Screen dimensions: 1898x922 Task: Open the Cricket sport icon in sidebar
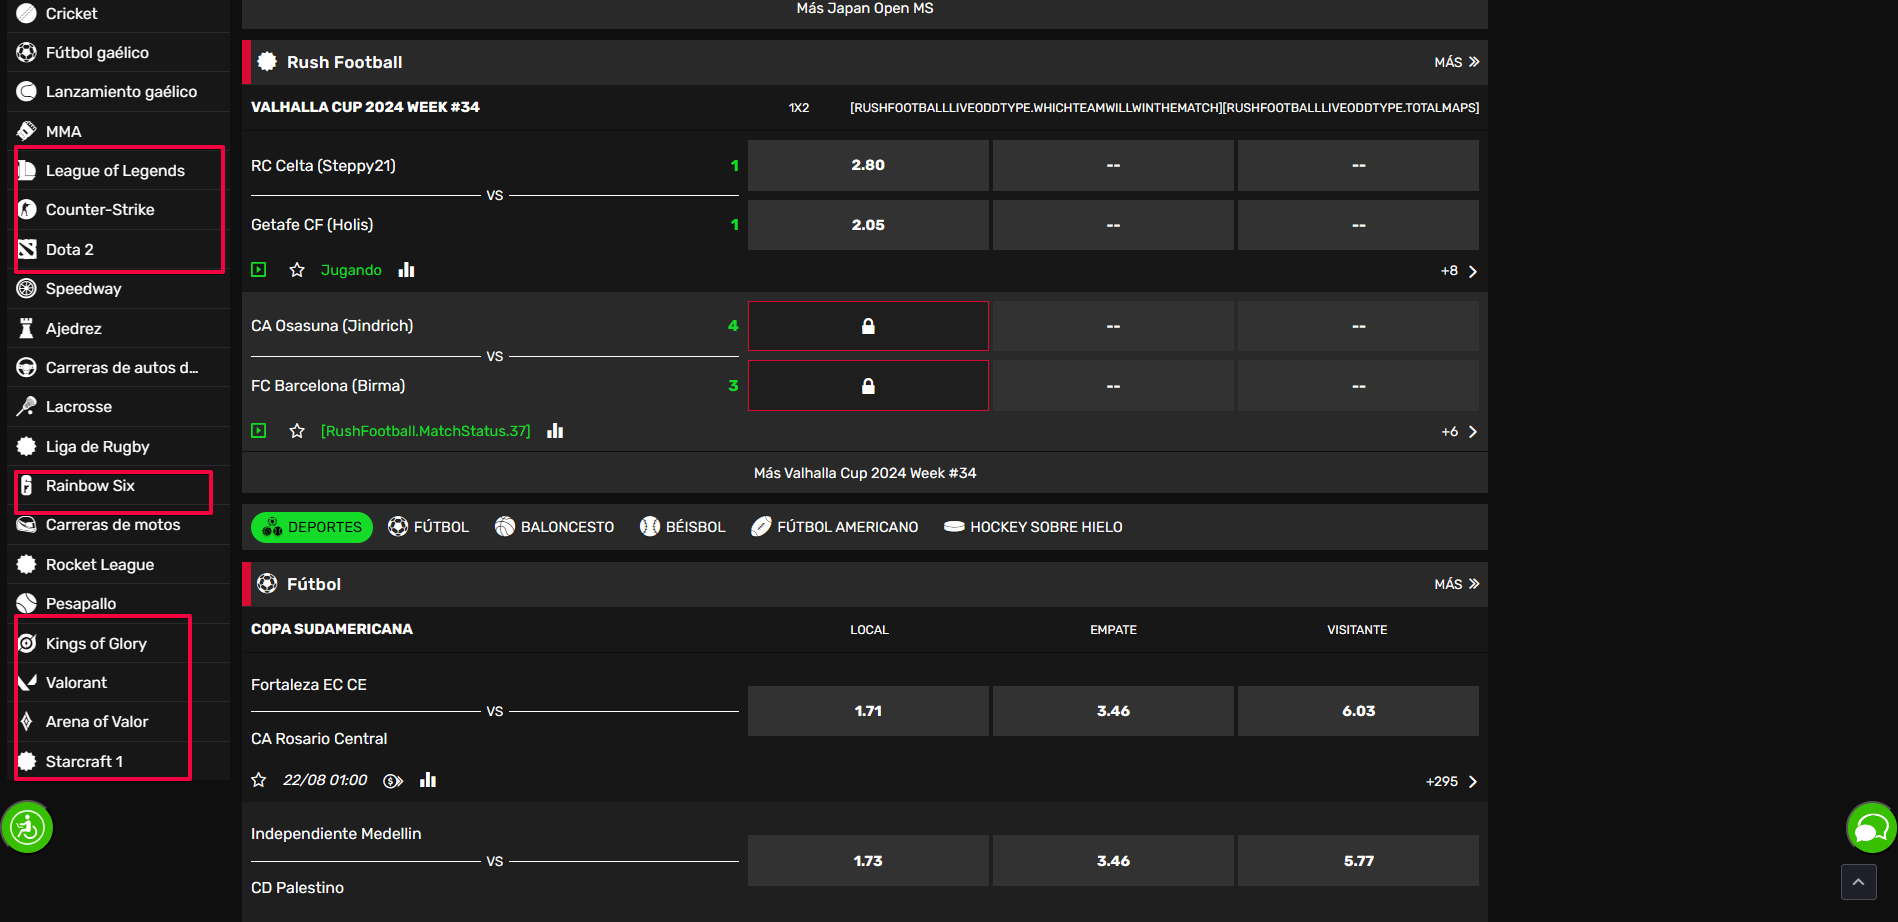tap(27, 13)
